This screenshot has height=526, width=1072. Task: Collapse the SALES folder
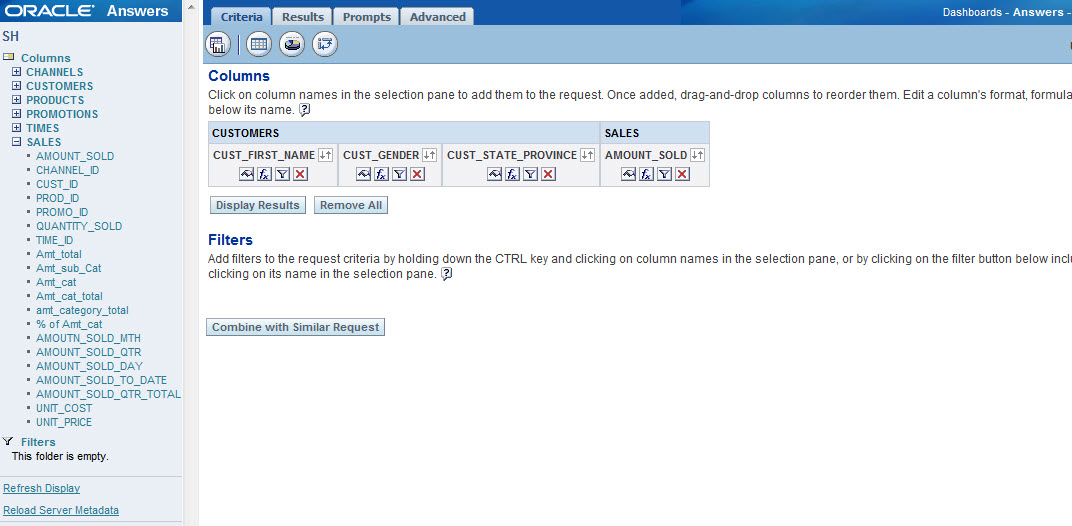(16, 142)
